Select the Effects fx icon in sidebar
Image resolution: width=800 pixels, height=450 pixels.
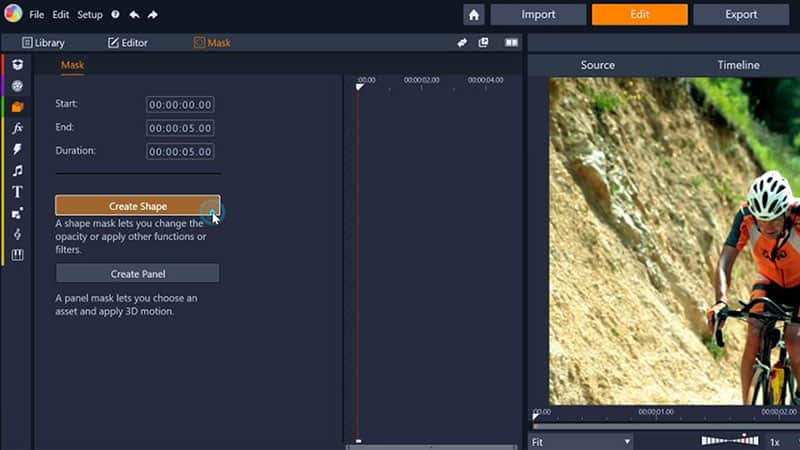[x=18, y=128]
